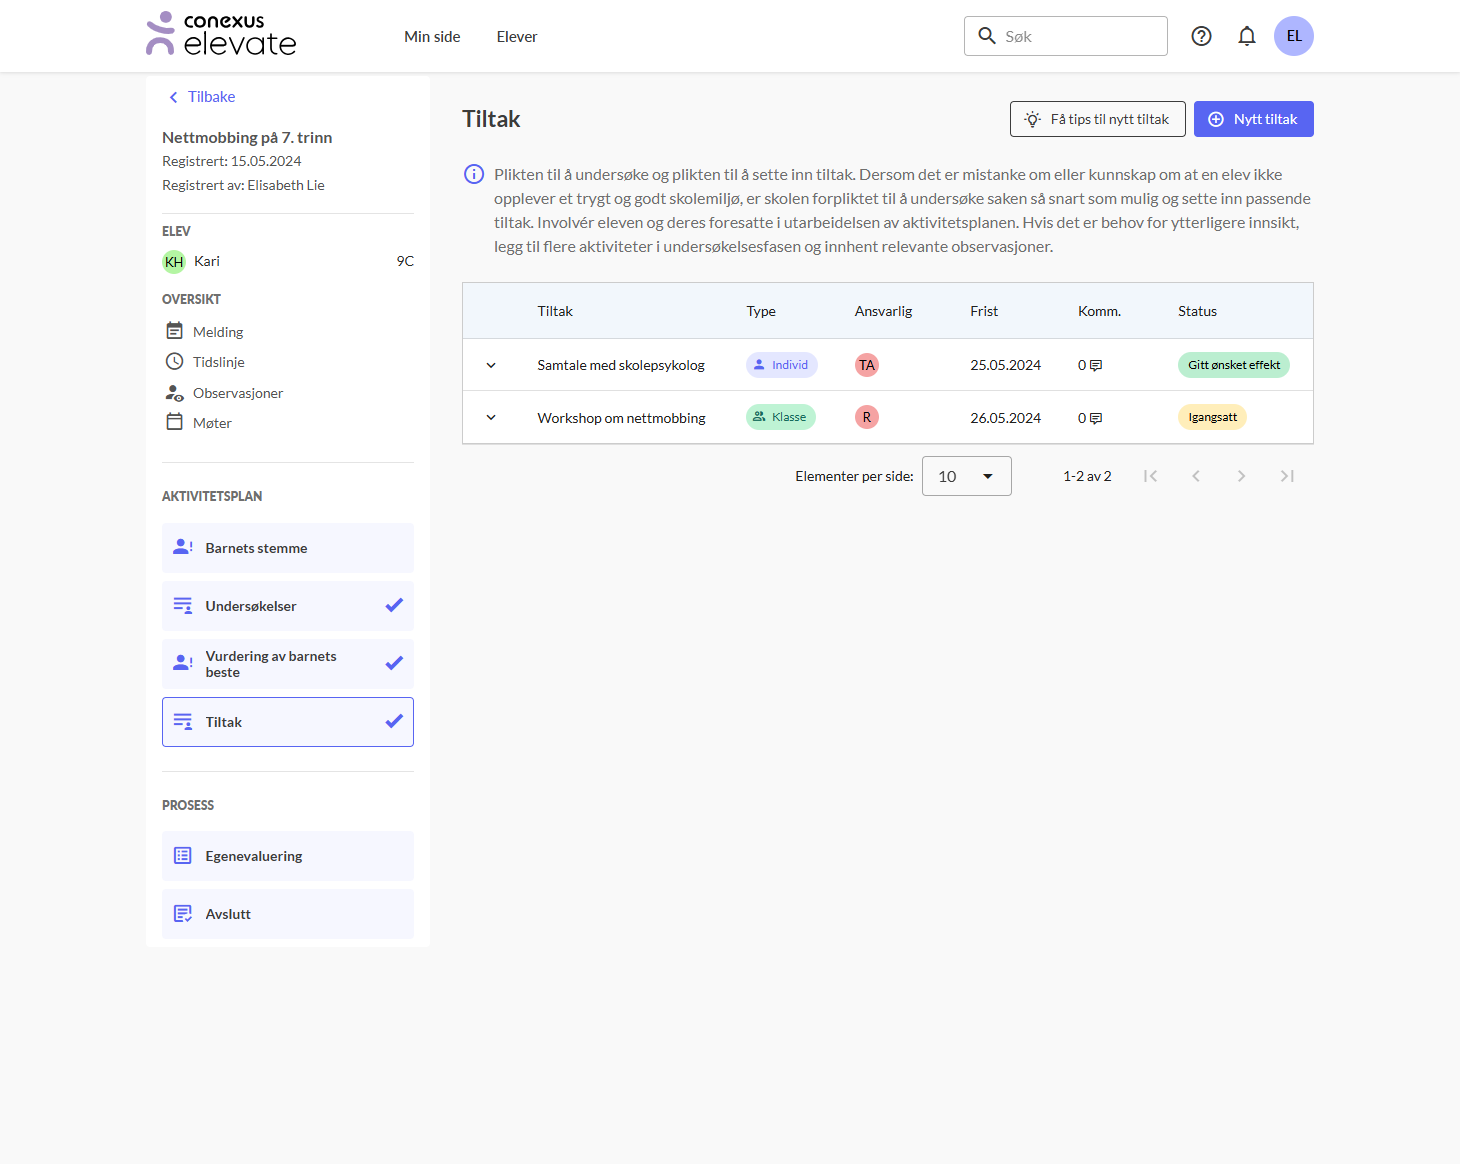
Task: Open the notifications bell
Action: 1246,36
